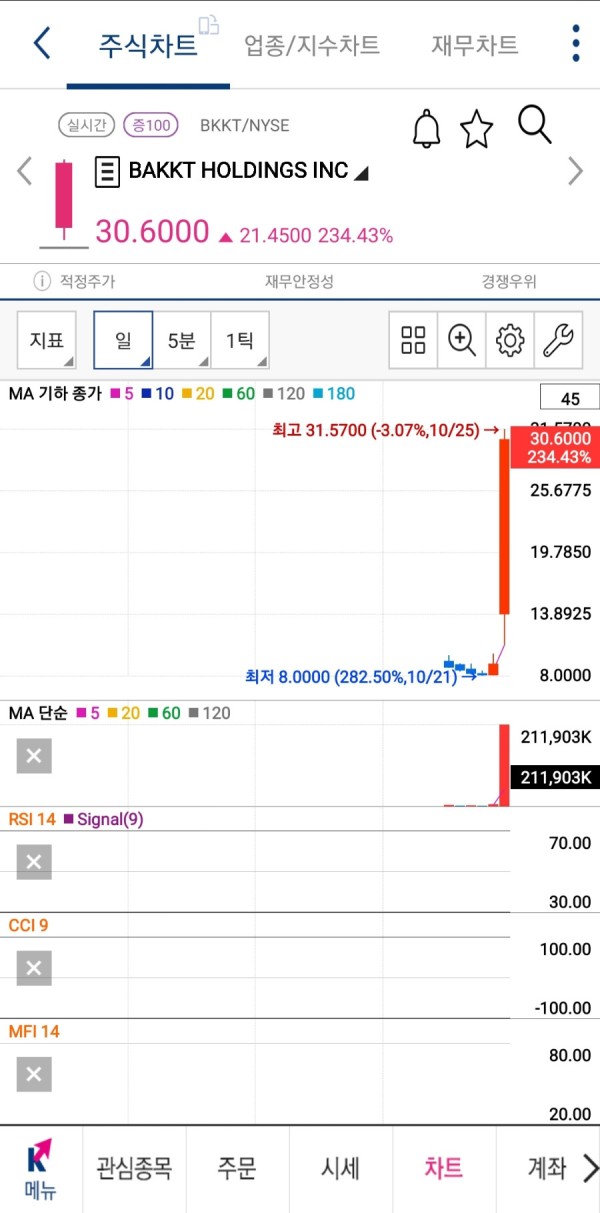Viewport: 600px width, 1213px height.
Task: Select the large red candlestick on chart
Action: [x=503, y=526]
